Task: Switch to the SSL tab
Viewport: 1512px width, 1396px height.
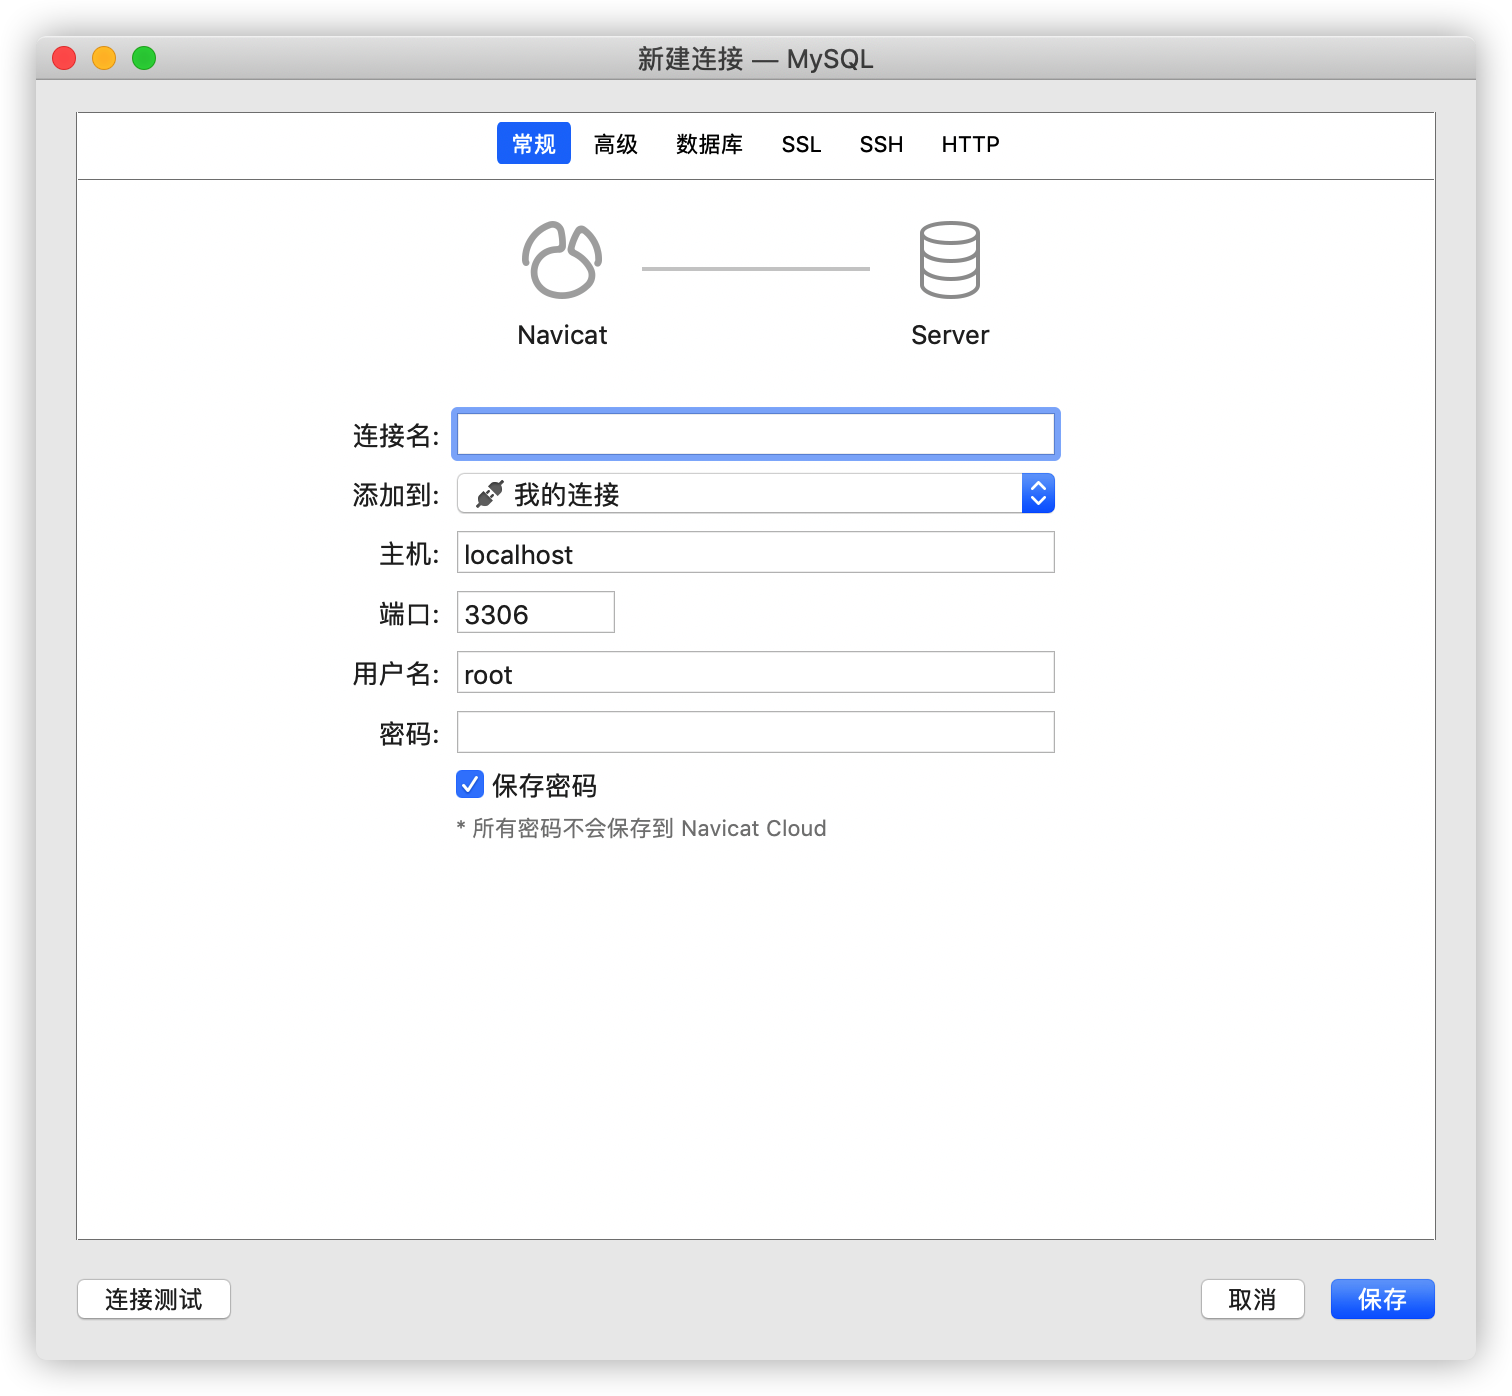Action: [x=801, y=144]
